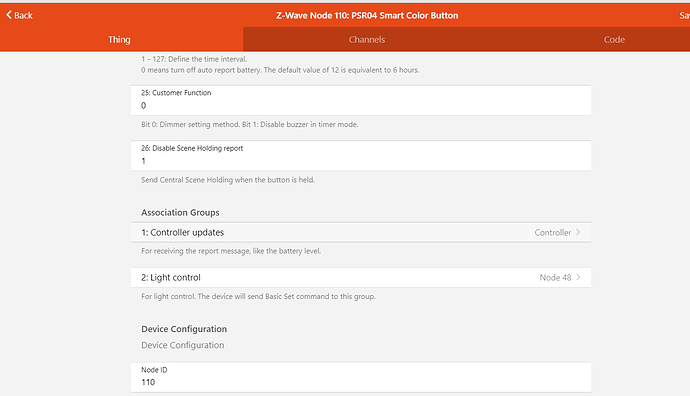Click the Node ID field showing 110
The image size is (690, 396).
pyautogui.click(x=361, y=377)
